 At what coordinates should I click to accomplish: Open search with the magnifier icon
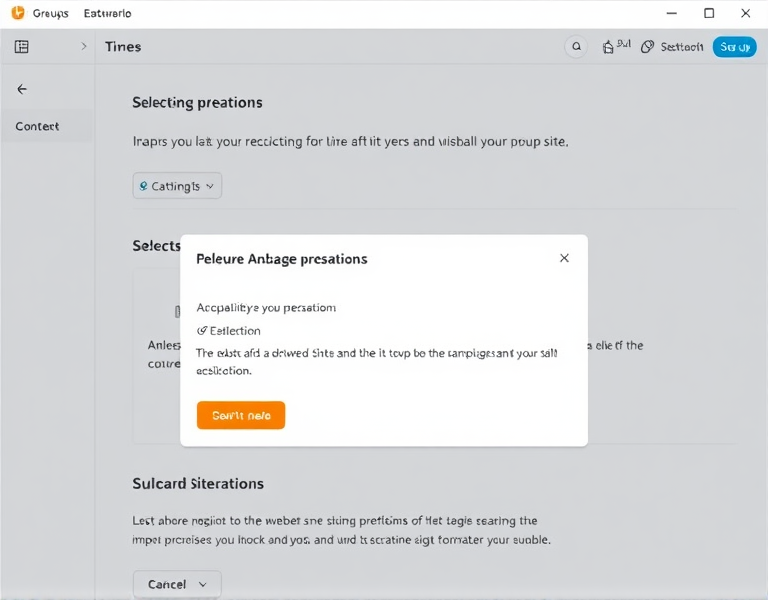click(x=576, y=47)
